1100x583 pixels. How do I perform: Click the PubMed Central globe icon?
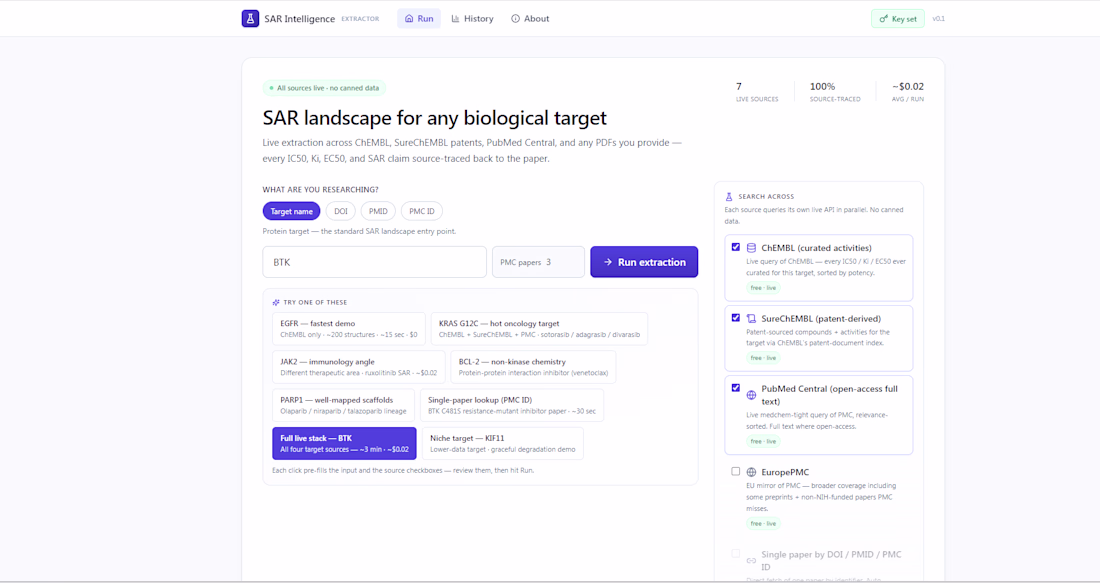(751, 395)
